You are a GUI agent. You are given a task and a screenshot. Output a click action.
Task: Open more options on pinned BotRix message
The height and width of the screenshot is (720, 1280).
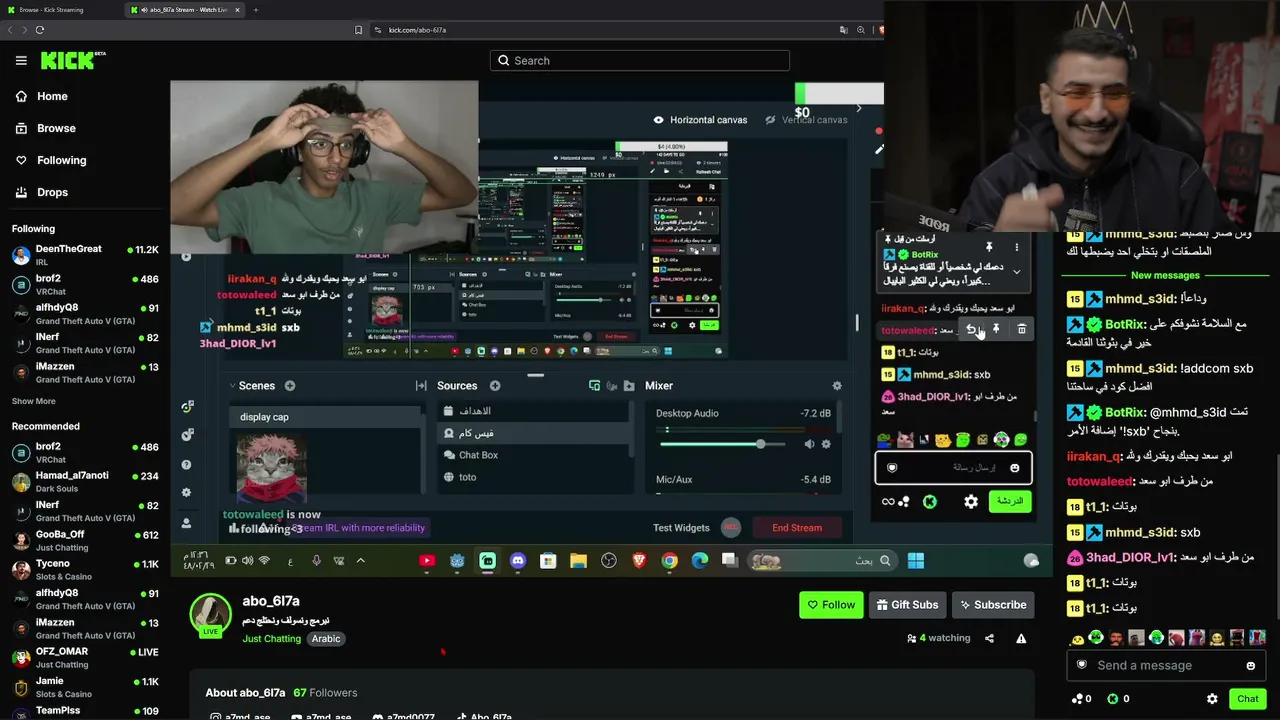pos(1017,247)
